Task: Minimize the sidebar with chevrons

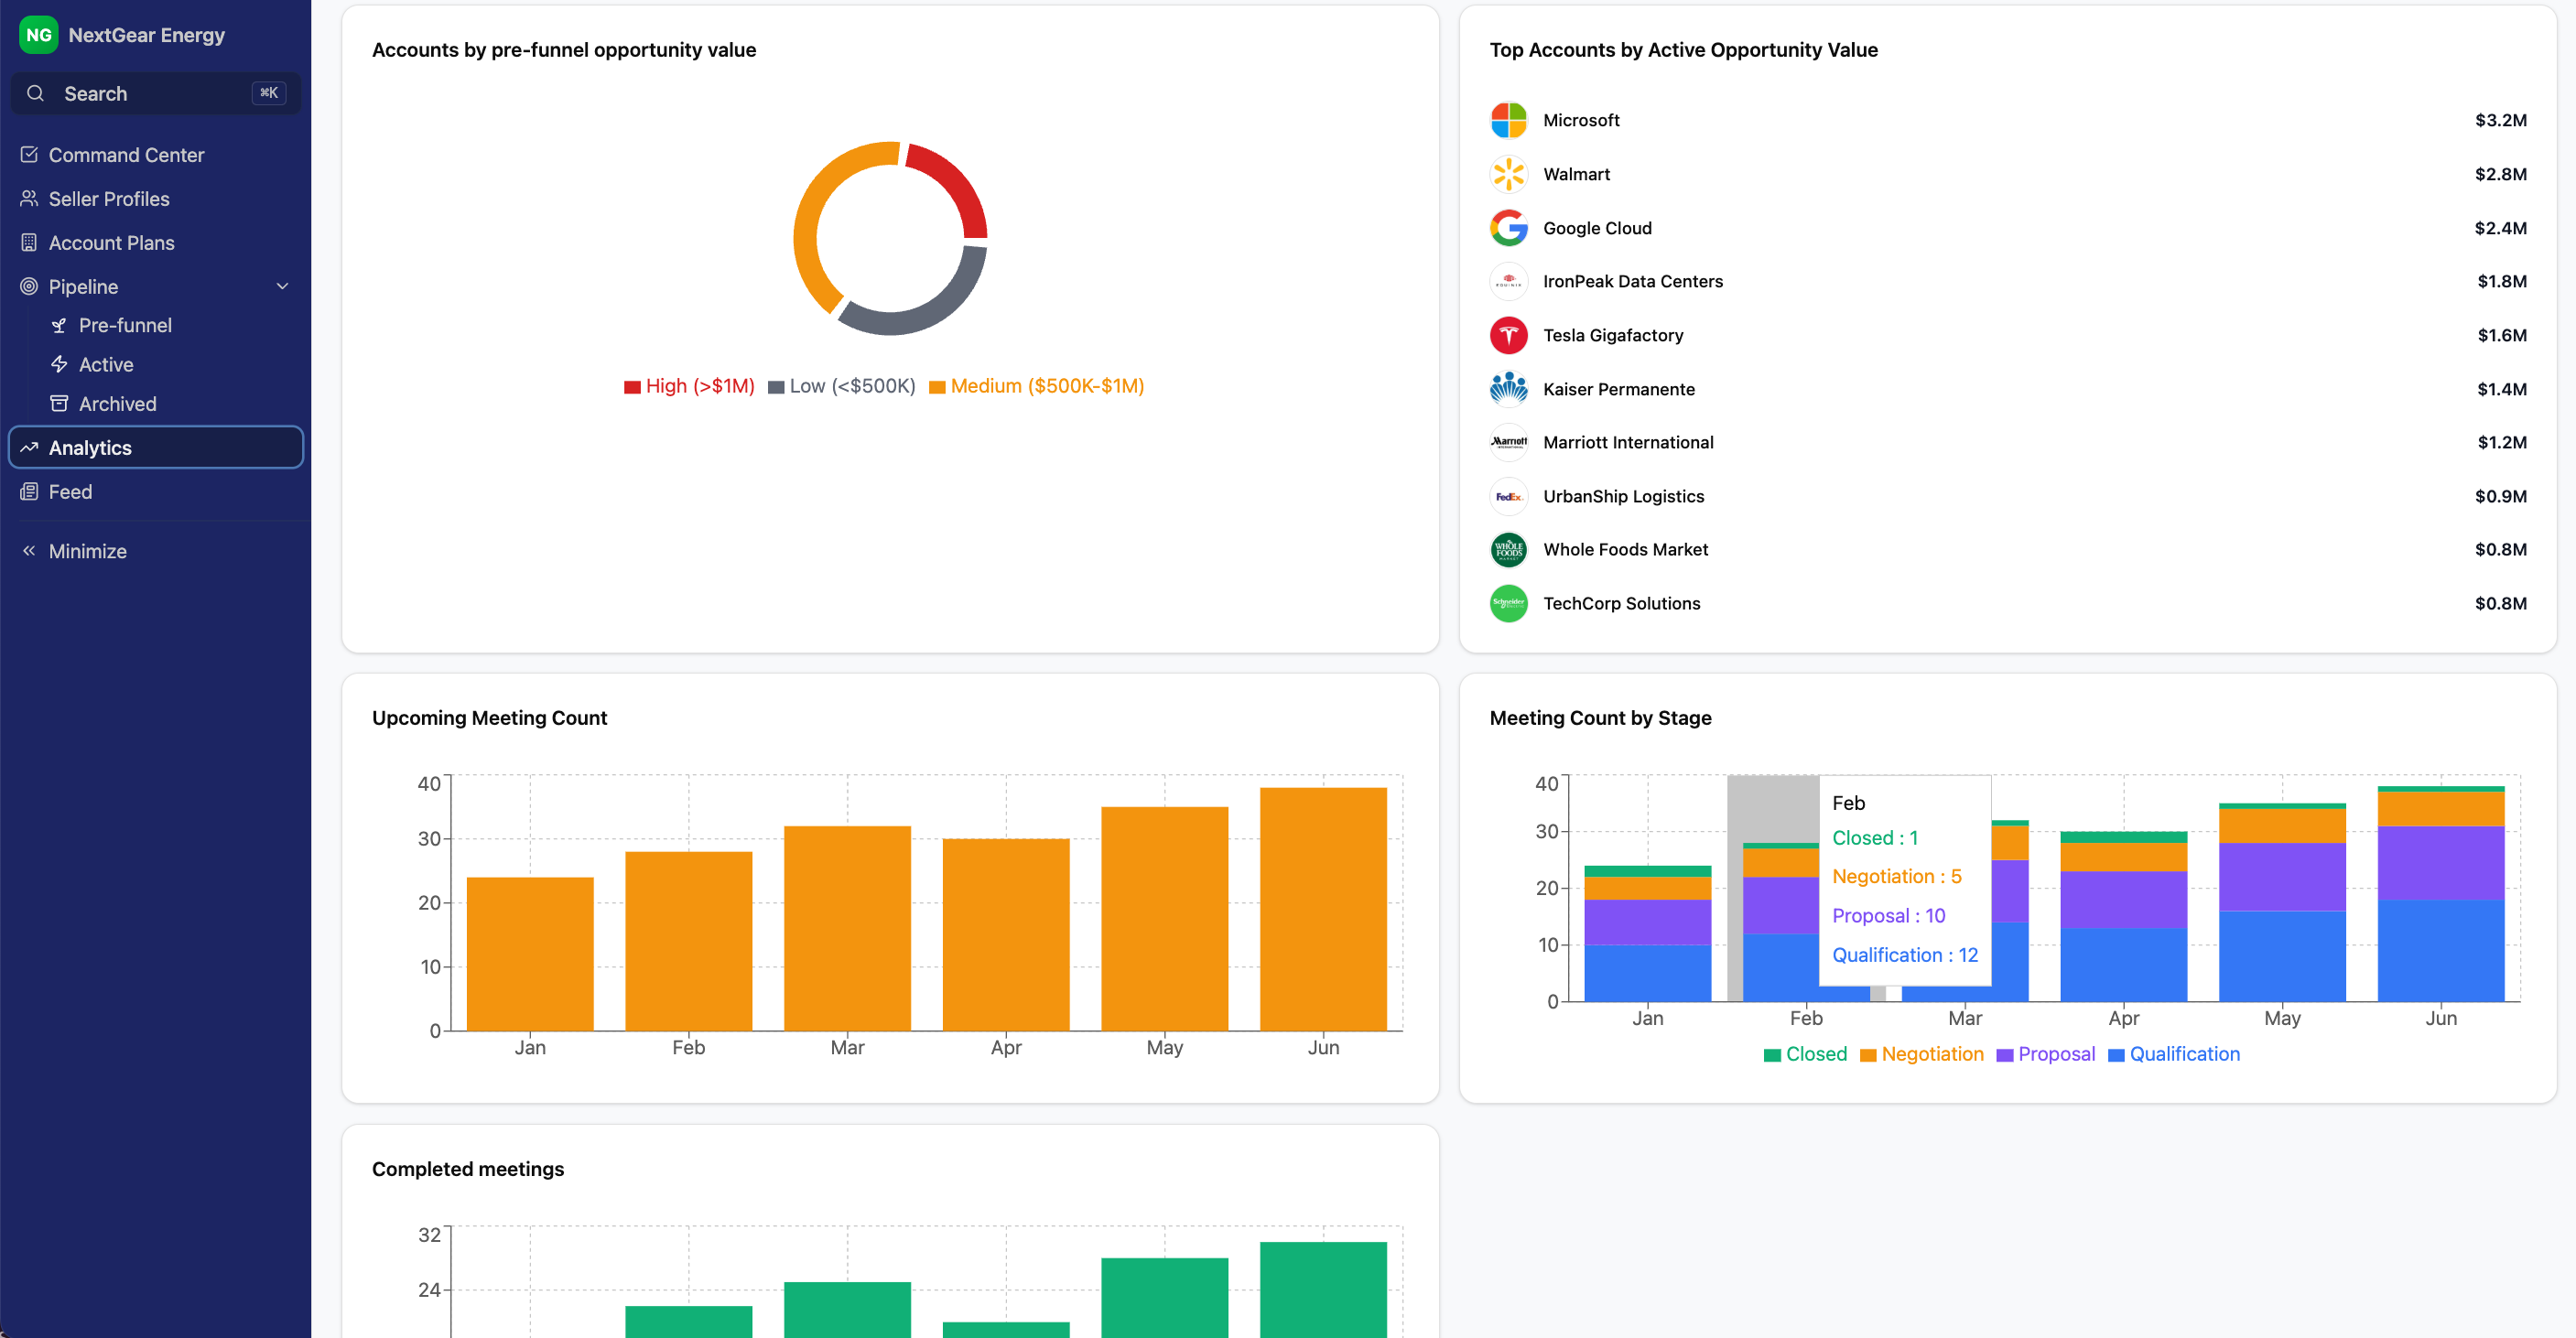Action: click(x=29, y=551)
